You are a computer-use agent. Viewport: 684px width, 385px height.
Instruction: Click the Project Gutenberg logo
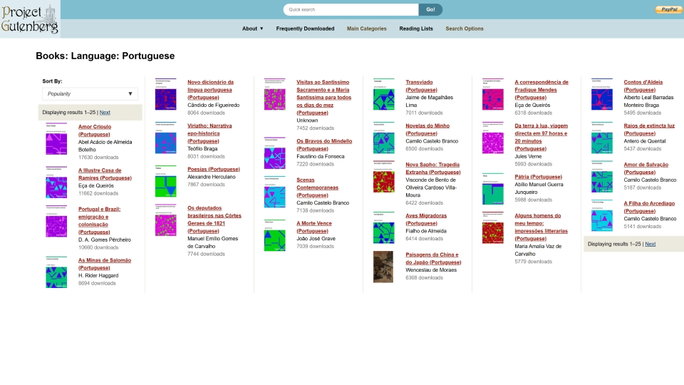pos(30,19)
